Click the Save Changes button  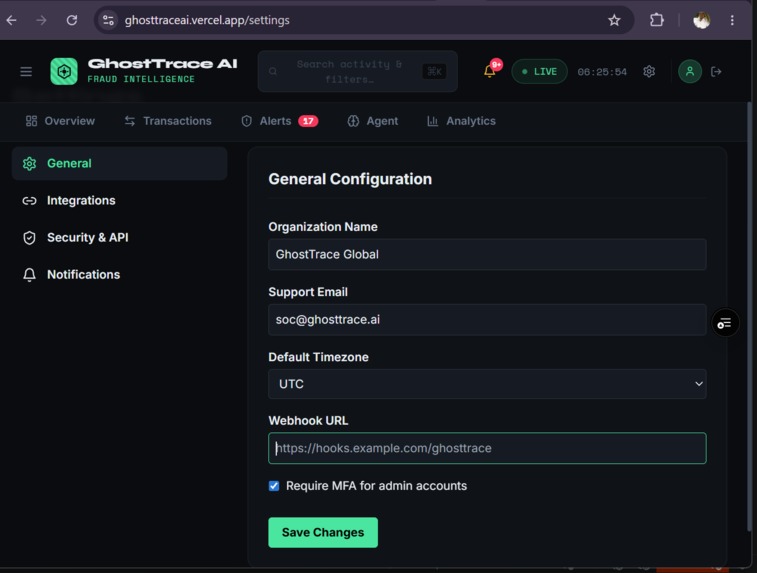[x=323, y=532]
